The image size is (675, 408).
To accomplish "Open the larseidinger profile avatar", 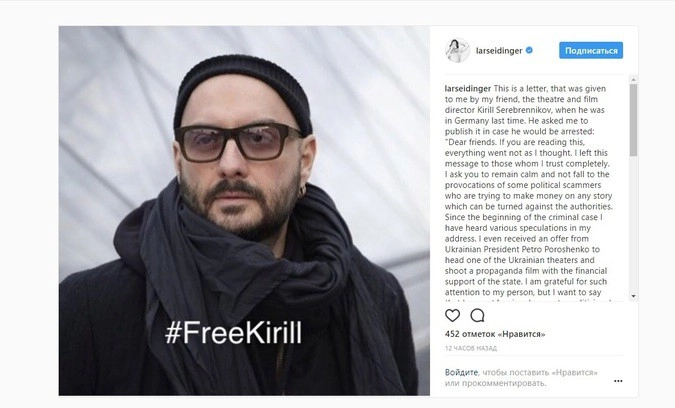I will [457, 50].
